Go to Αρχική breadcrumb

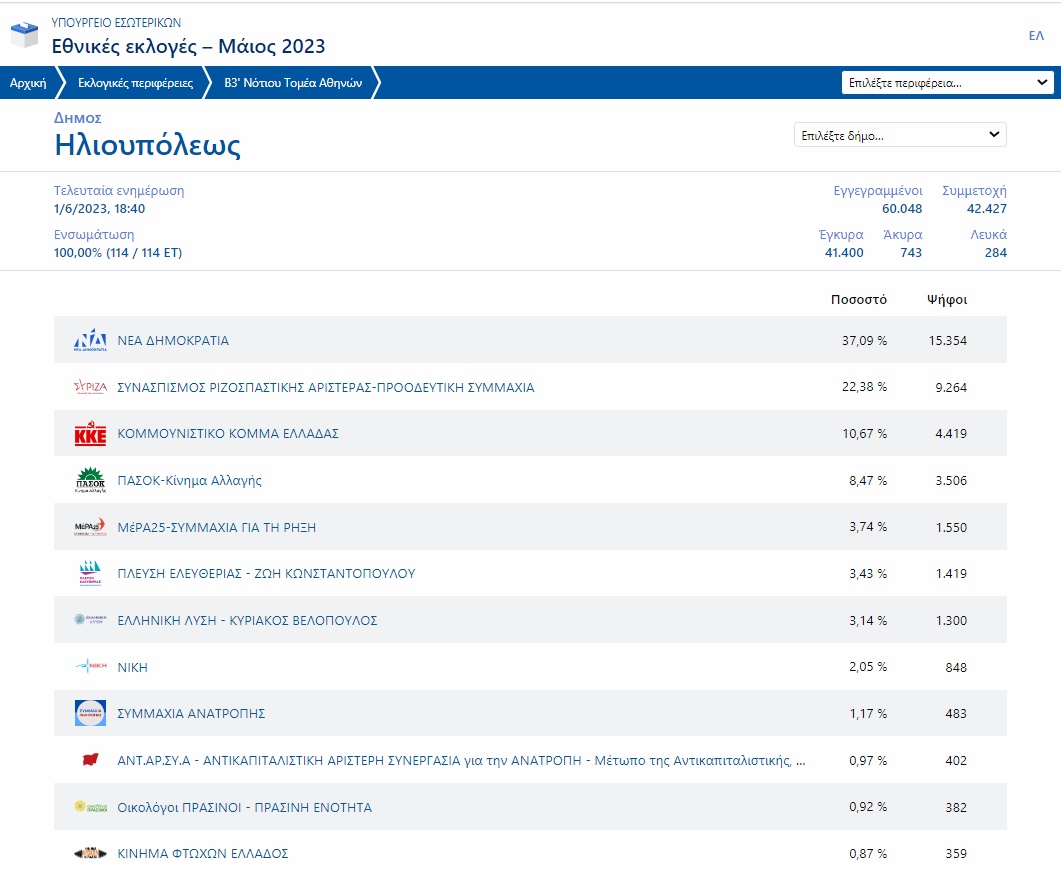point(28,83)
